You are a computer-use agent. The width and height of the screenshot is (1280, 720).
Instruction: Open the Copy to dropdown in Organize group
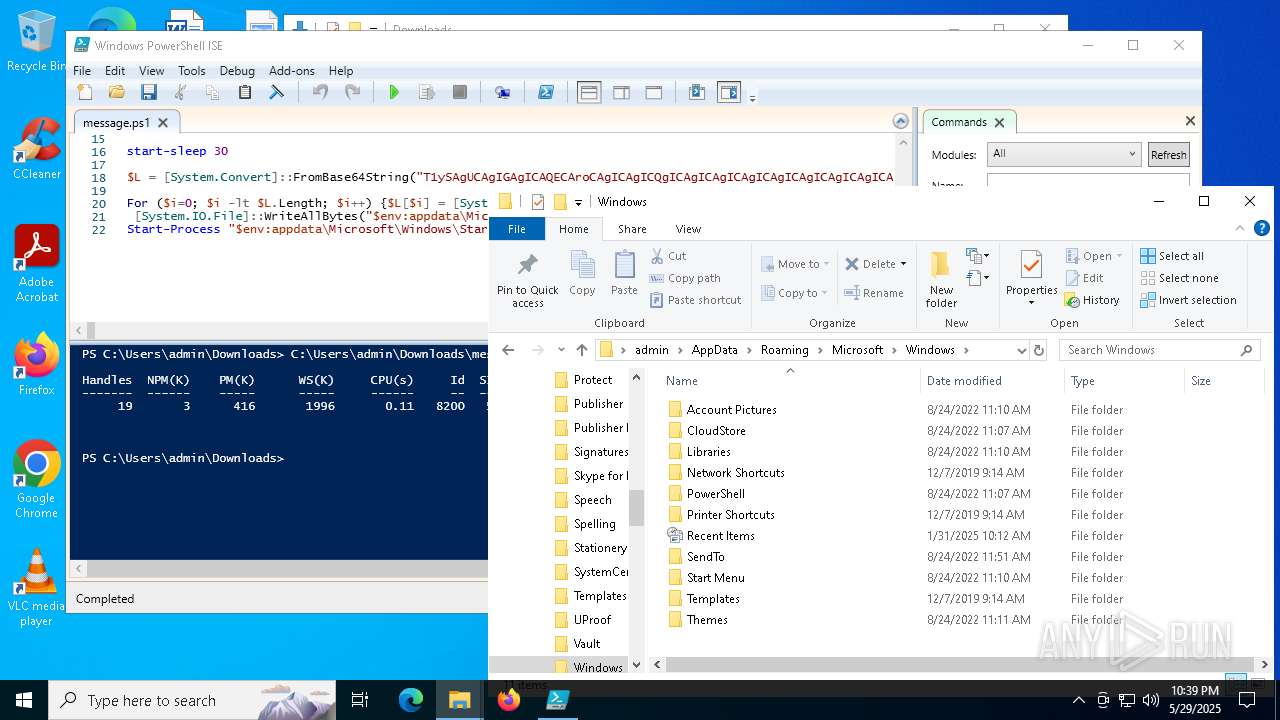(x=796, y=293)
